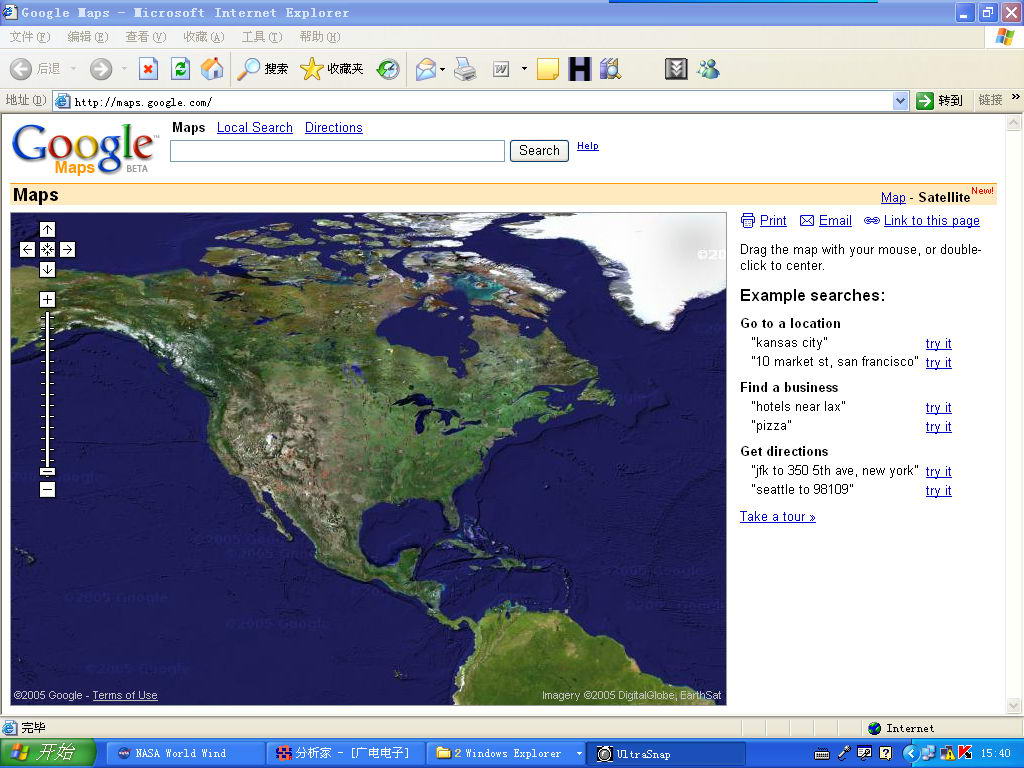Open the History toolbar icon

click(388, 69)
